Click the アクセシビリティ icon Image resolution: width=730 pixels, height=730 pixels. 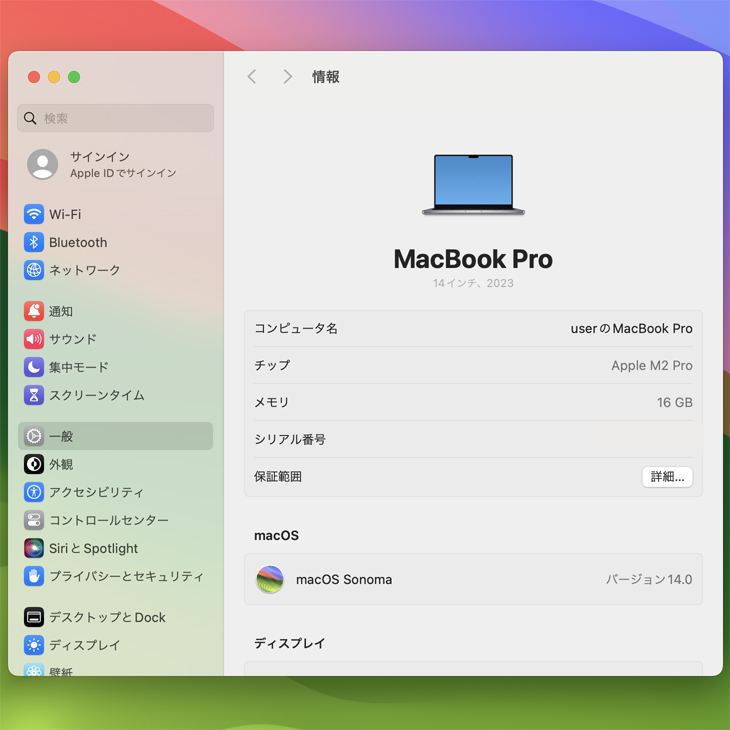tap(34, 492)
